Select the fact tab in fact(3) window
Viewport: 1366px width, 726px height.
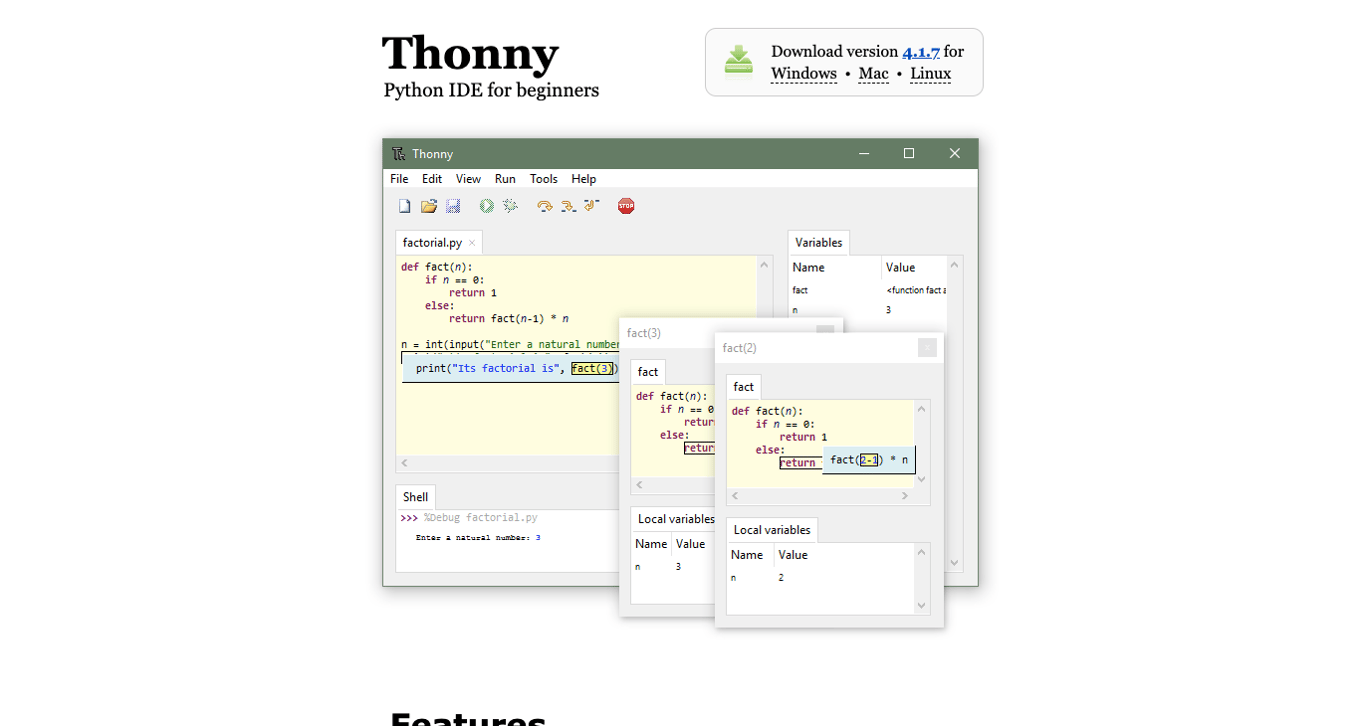(x=648, y=372)
